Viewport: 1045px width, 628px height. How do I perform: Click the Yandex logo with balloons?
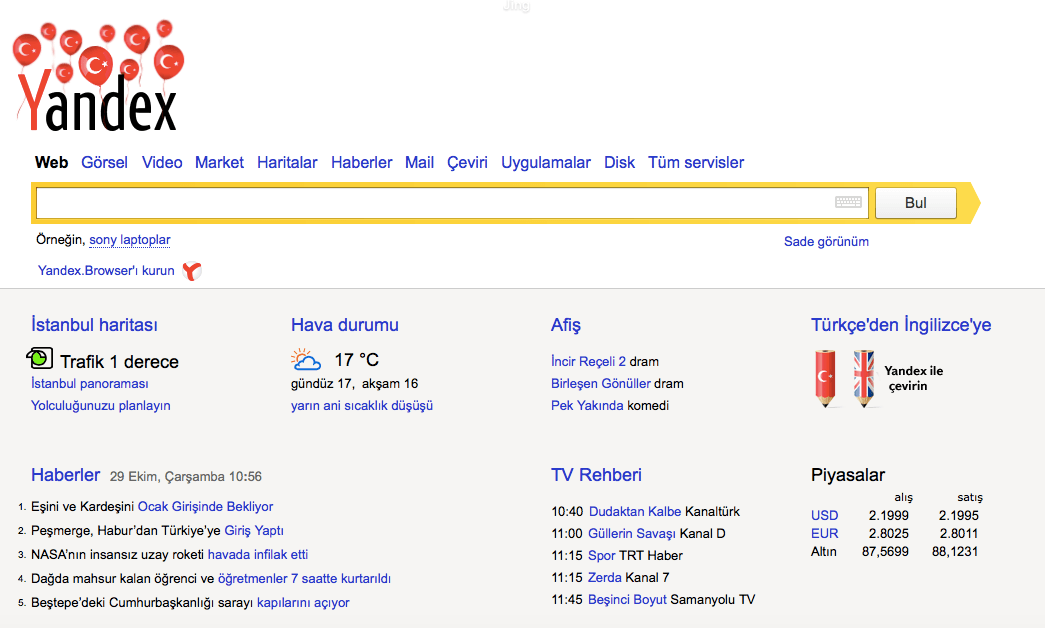pos(98,76)
